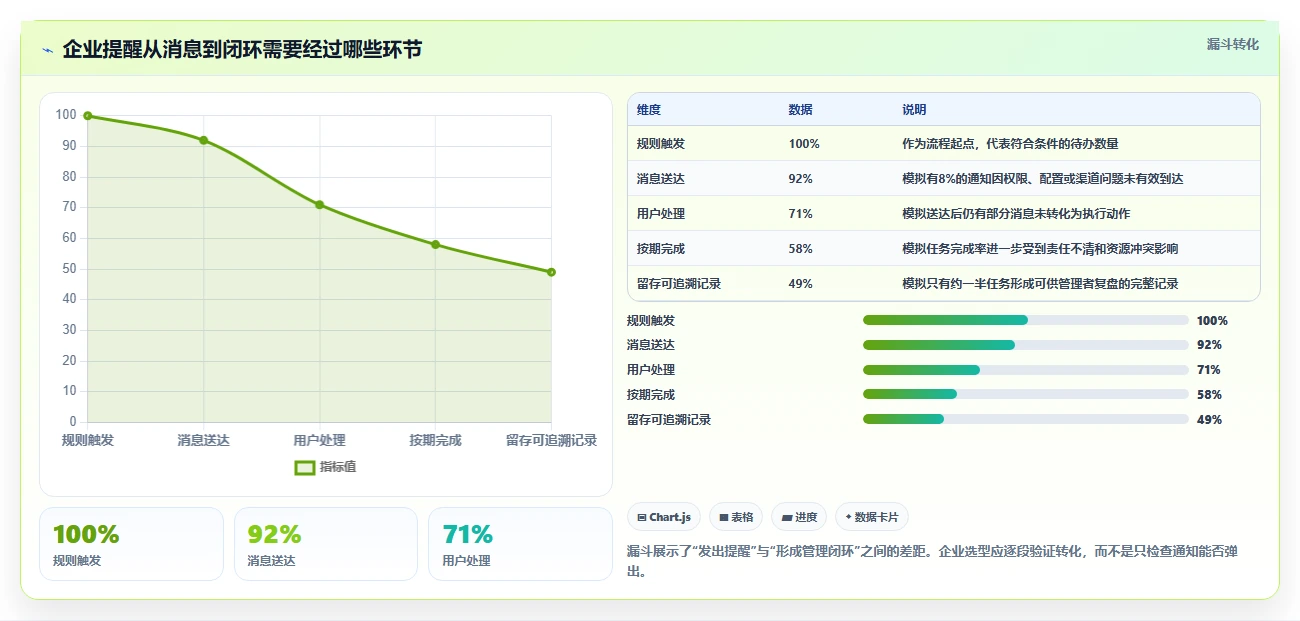Click the 消息送达 table row cell
Screen dimensions: 1300x621
[x=661, y=179]
